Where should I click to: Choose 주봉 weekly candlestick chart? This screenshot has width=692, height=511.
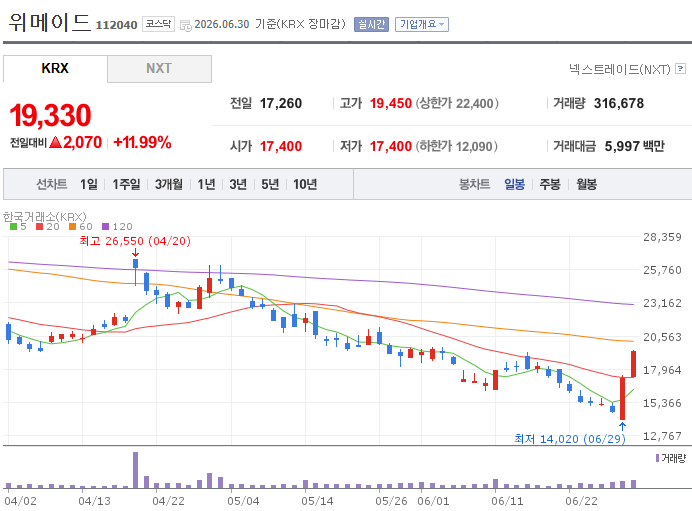pyautogui.click(x=550, y=184)
